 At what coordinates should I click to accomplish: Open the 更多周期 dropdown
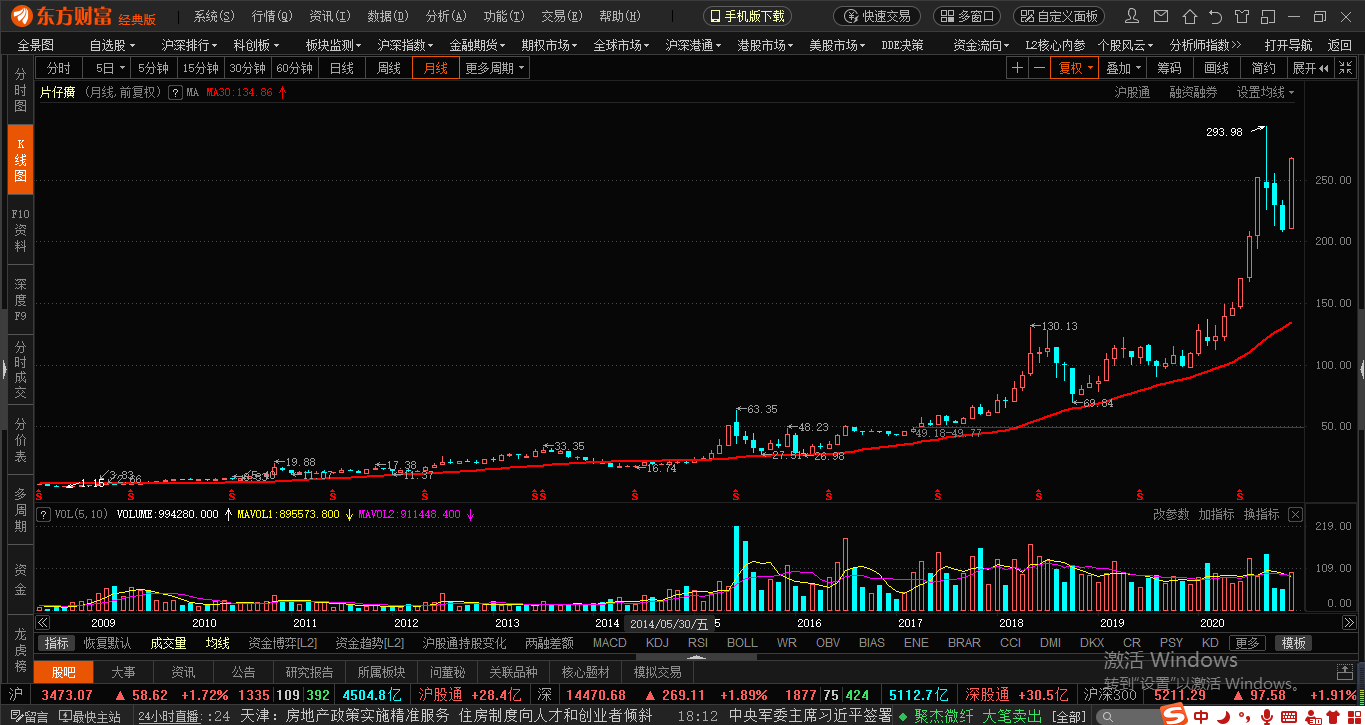[494, 68]
